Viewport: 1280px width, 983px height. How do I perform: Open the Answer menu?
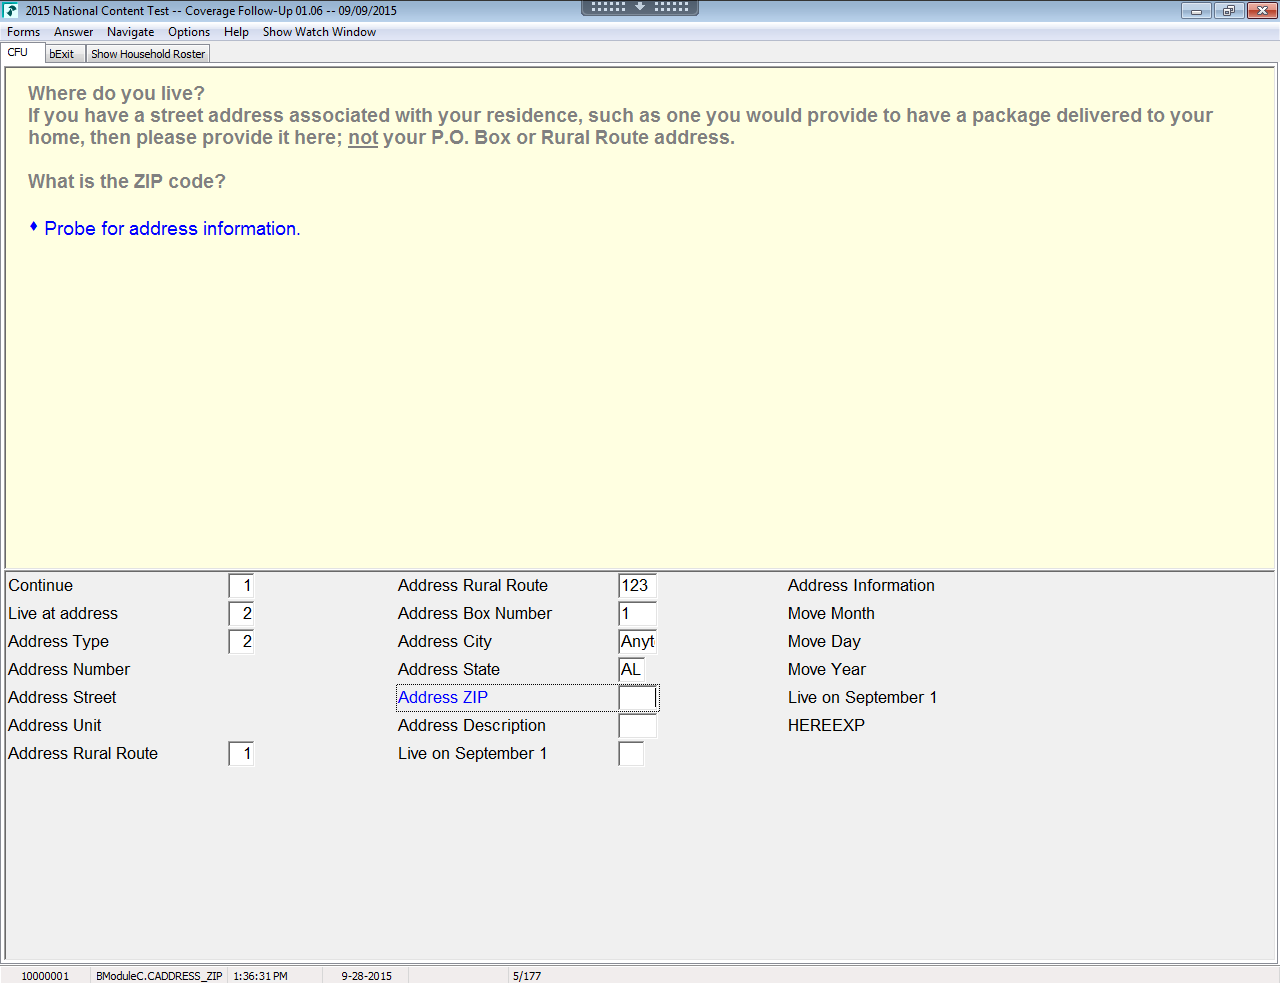pyautogui.click(x=73, y=32)
